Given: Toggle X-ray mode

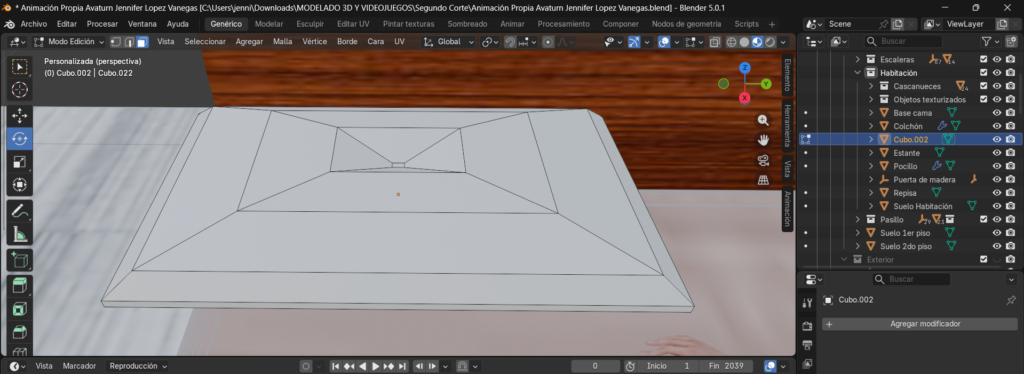Looking at the screenshot, I should point(715,42).
